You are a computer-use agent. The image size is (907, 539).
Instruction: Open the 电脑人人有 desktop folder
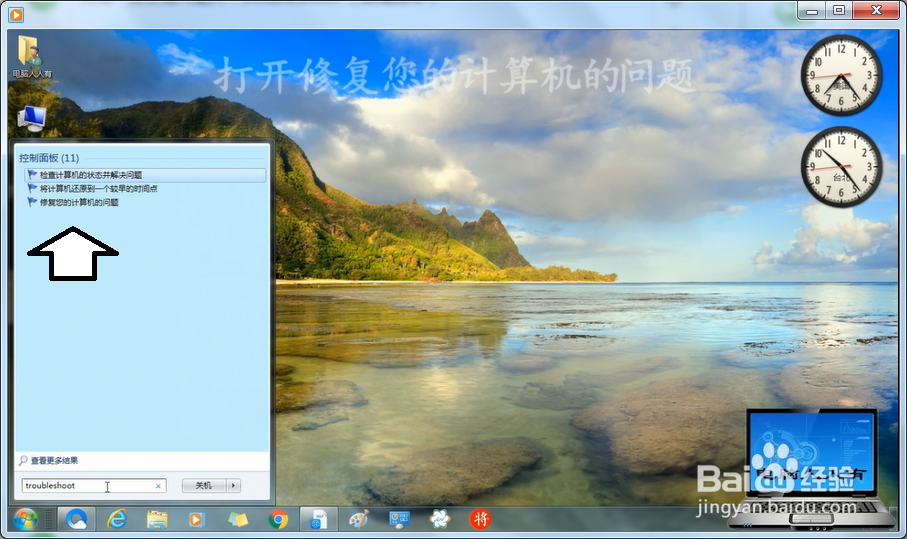click(32, 57)
